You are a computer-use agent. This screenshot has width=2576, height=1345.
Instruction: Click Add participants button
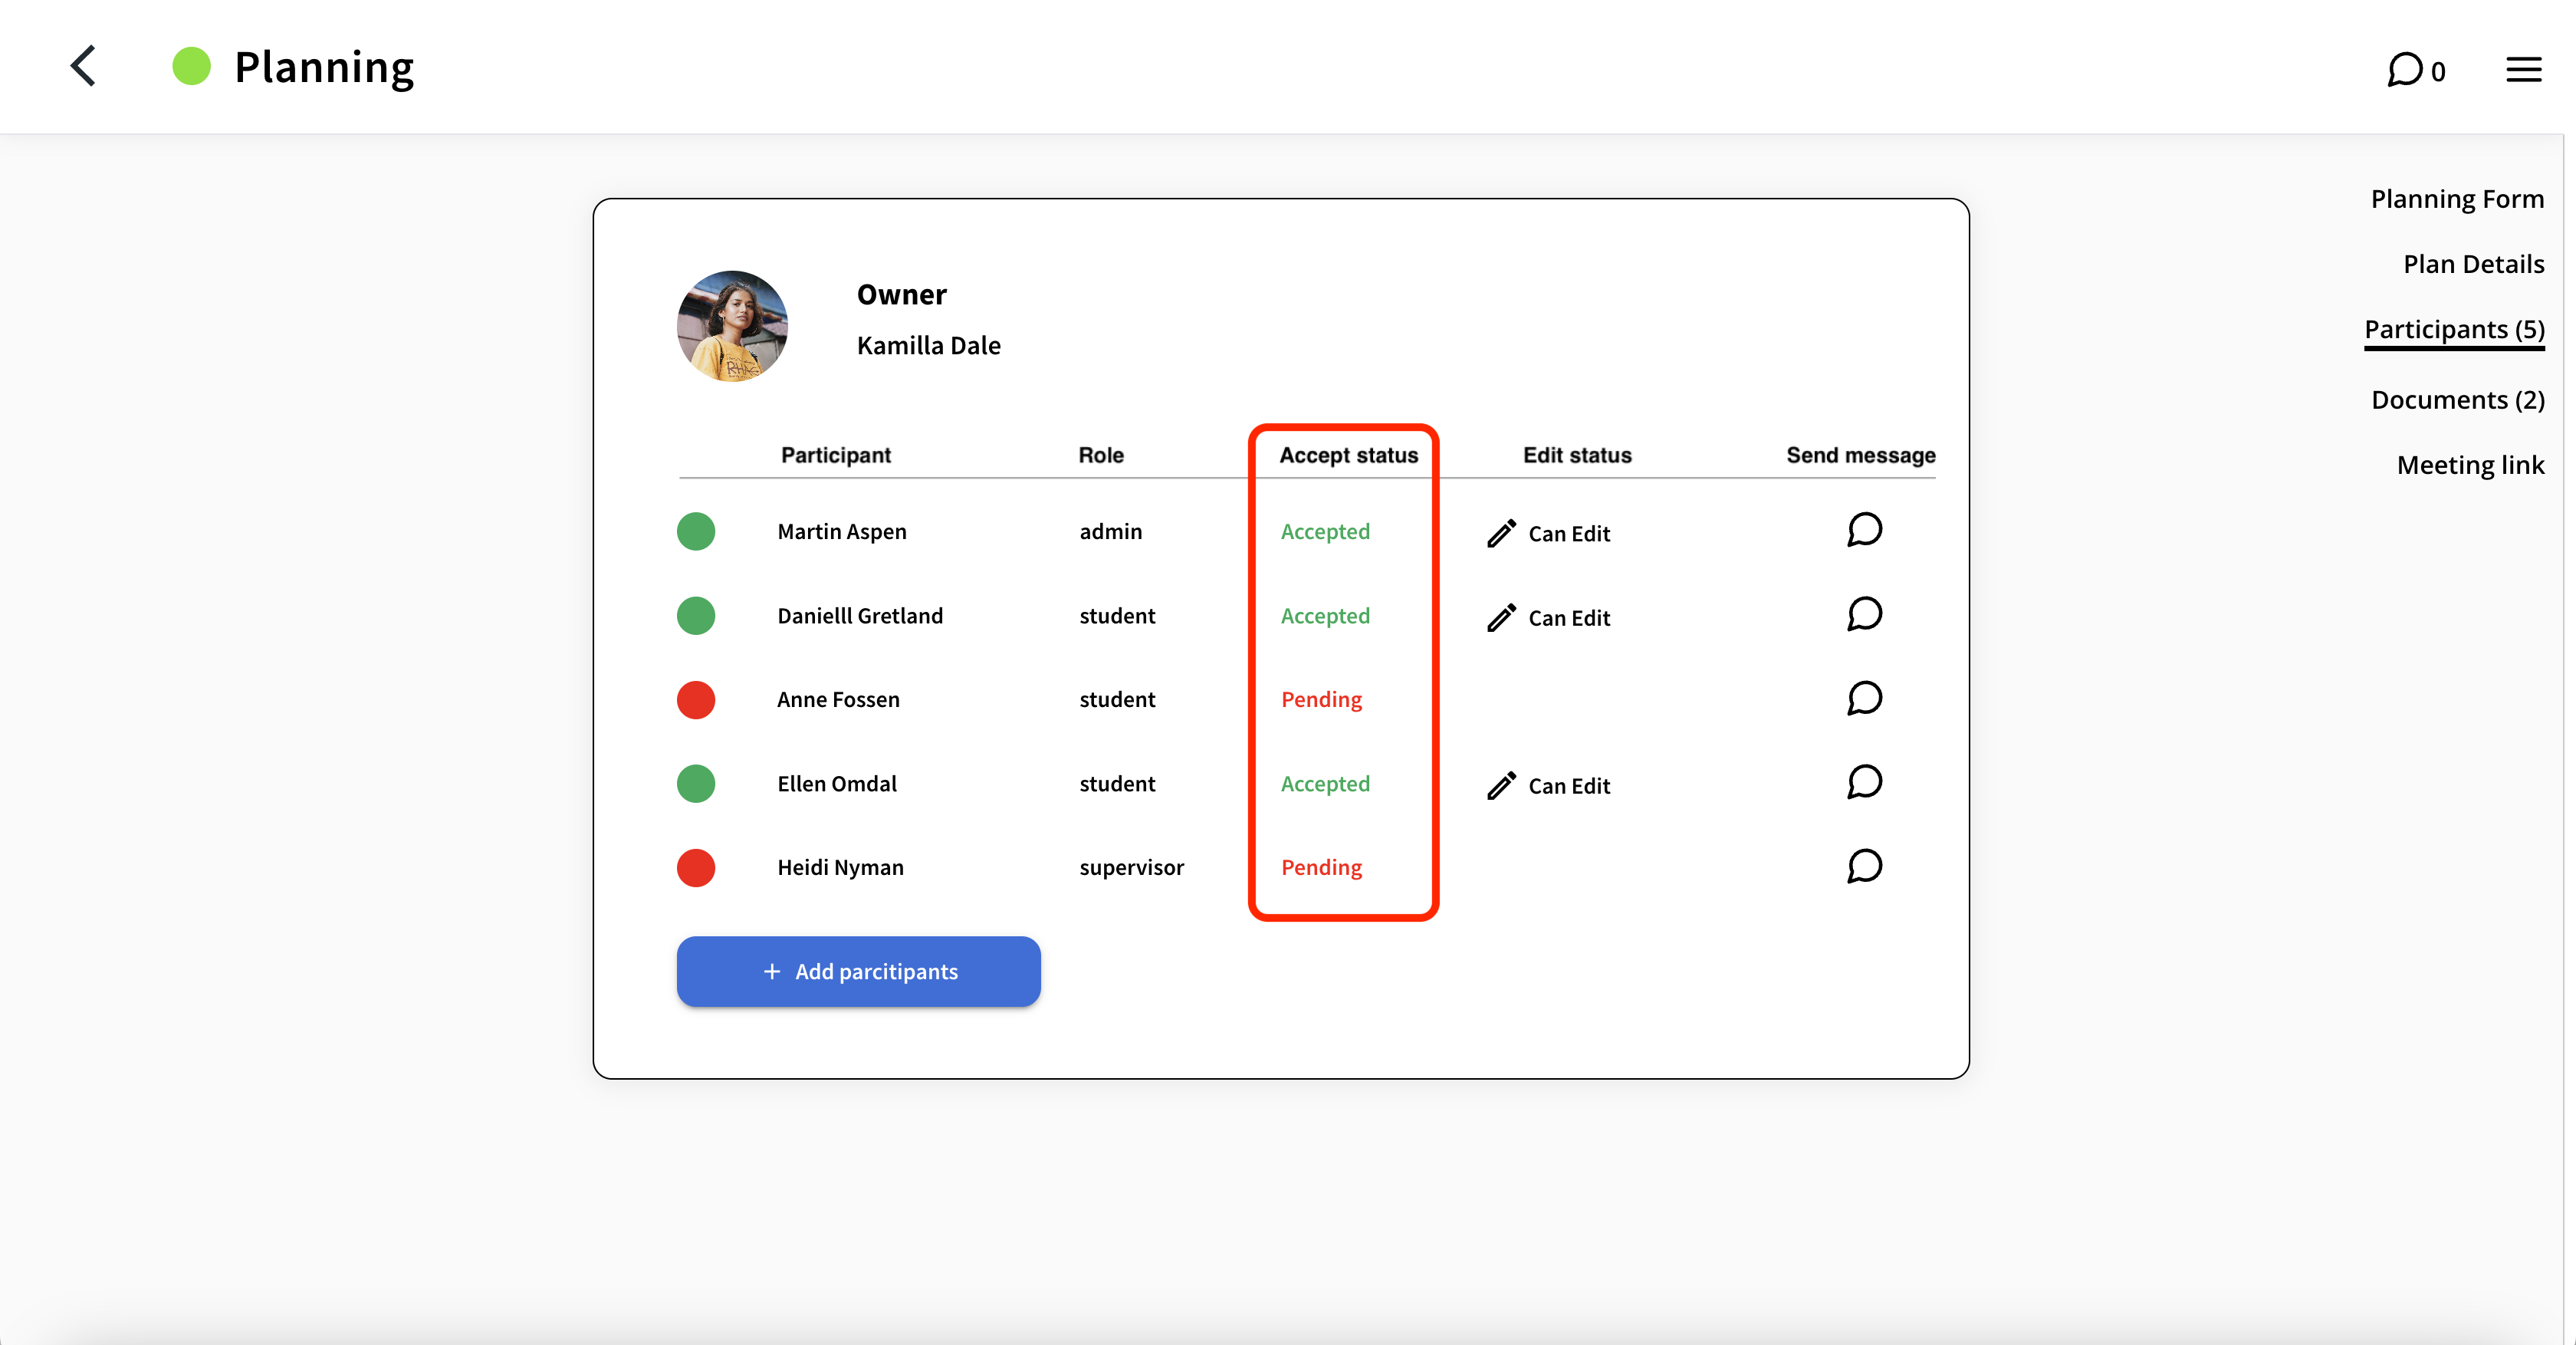click(x=858, y=971)
